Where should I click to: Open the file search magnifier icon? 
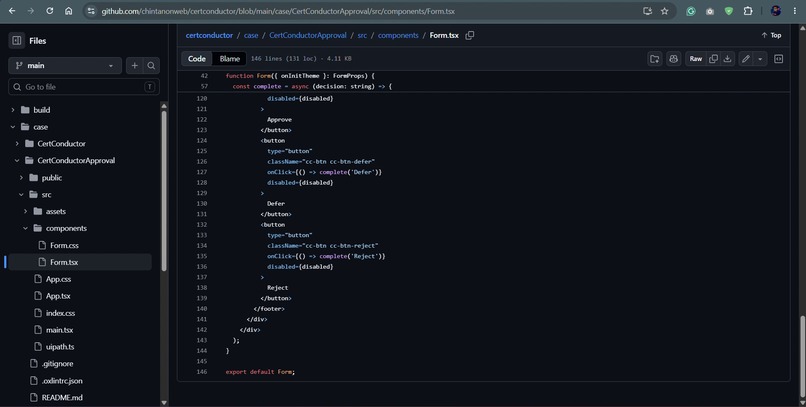151,66
